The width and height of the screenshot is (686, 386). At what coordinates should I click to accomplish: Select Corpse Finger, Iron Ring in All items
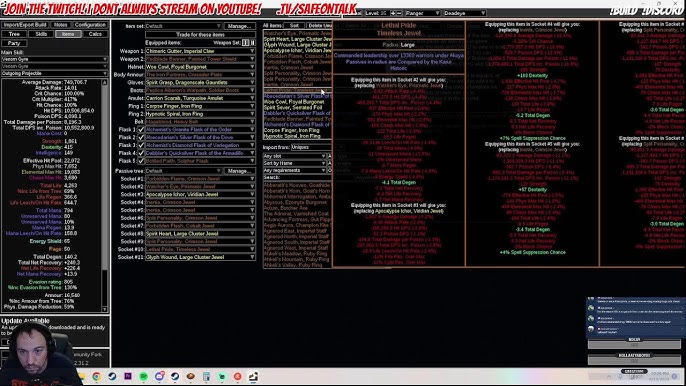point(298,130)
